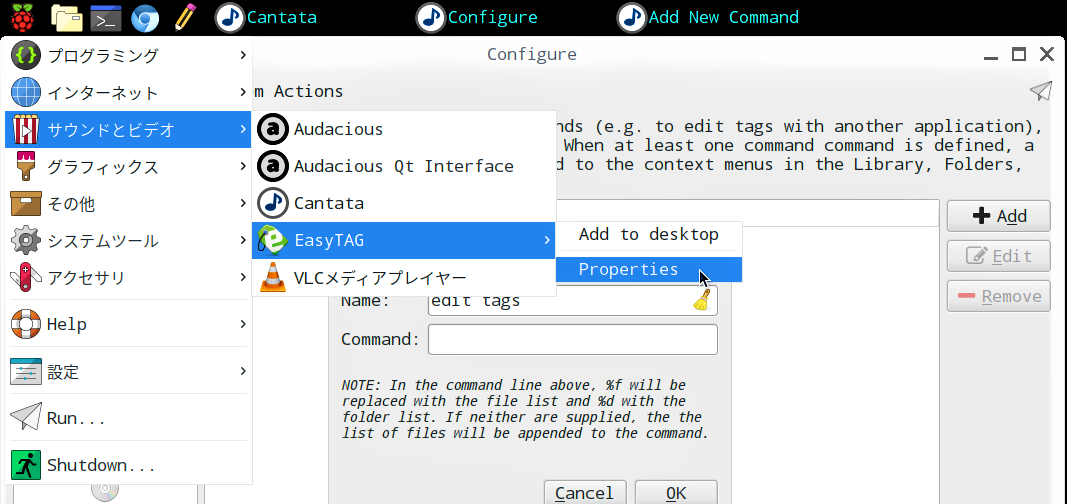Click the Remove button in Configure
Viewport: 1067px width, 504px height.
[998, 297]
